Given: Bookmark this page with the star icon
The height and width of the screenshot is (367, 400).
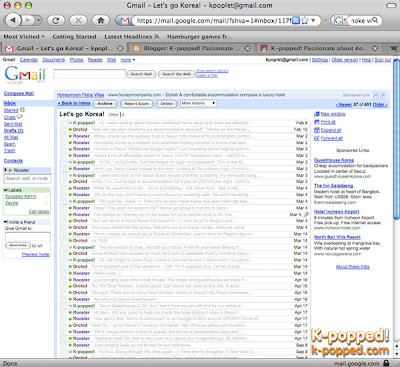Looking at the screenshot, I should tap(305, 21).
